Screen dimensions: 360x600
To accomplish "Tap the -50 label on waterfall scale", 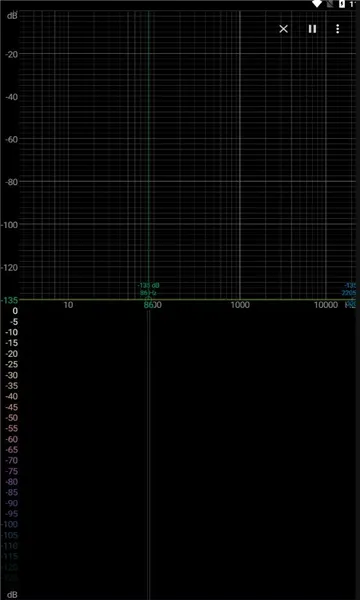I will point(11,418).
